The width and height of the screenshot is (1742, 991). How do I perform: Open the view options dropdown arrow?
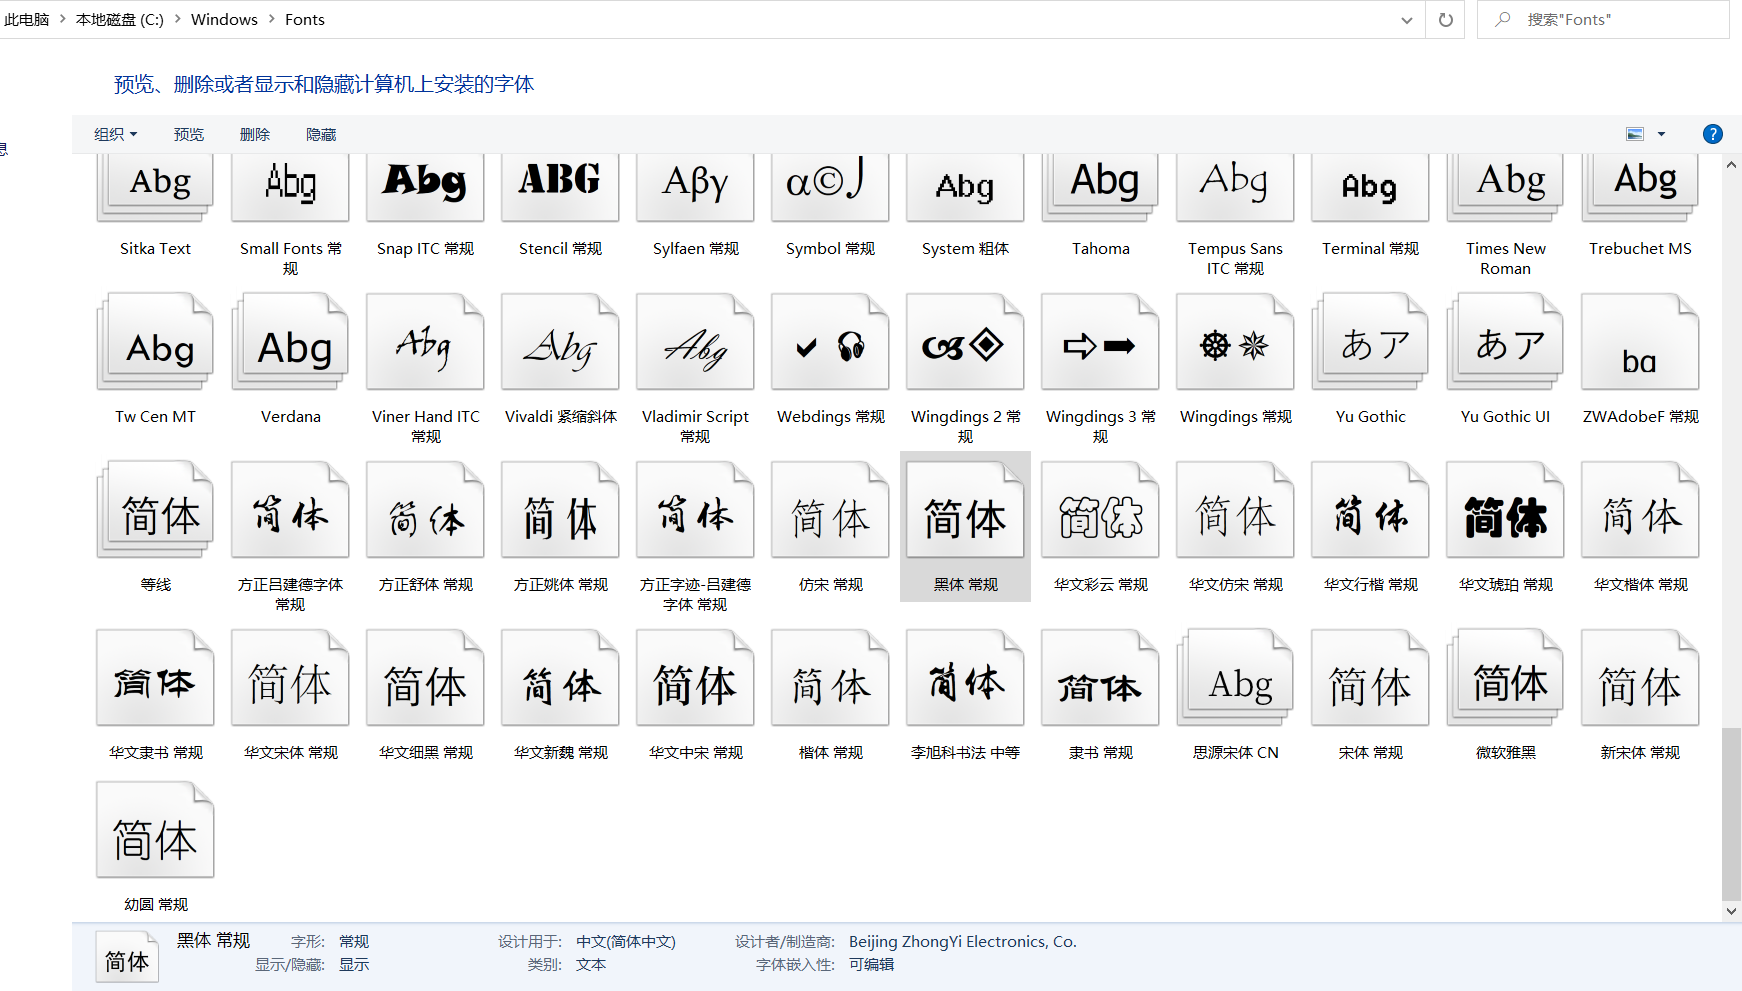(x=1662, y=133)
